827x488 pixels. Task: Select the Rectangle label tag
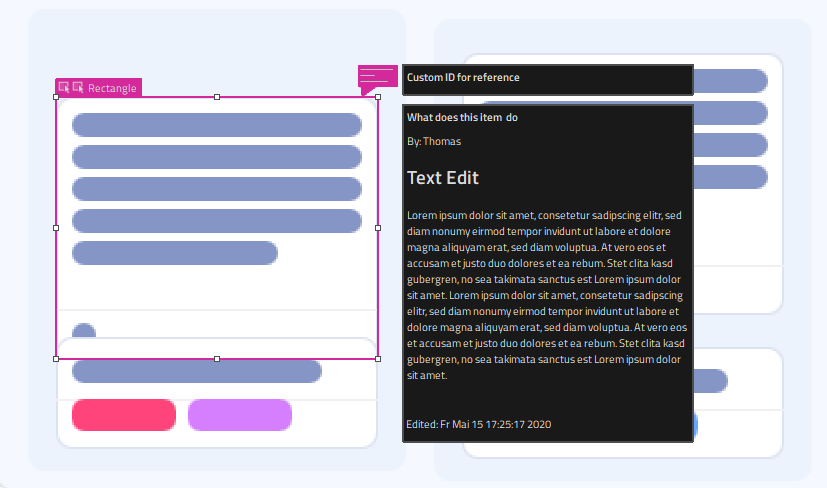[112, 88]
